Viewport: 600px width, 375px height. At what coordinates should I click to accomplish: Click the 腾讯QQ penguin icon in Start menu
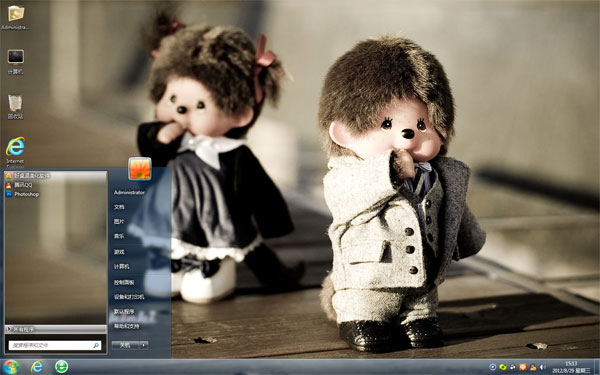tap(9, 185)
